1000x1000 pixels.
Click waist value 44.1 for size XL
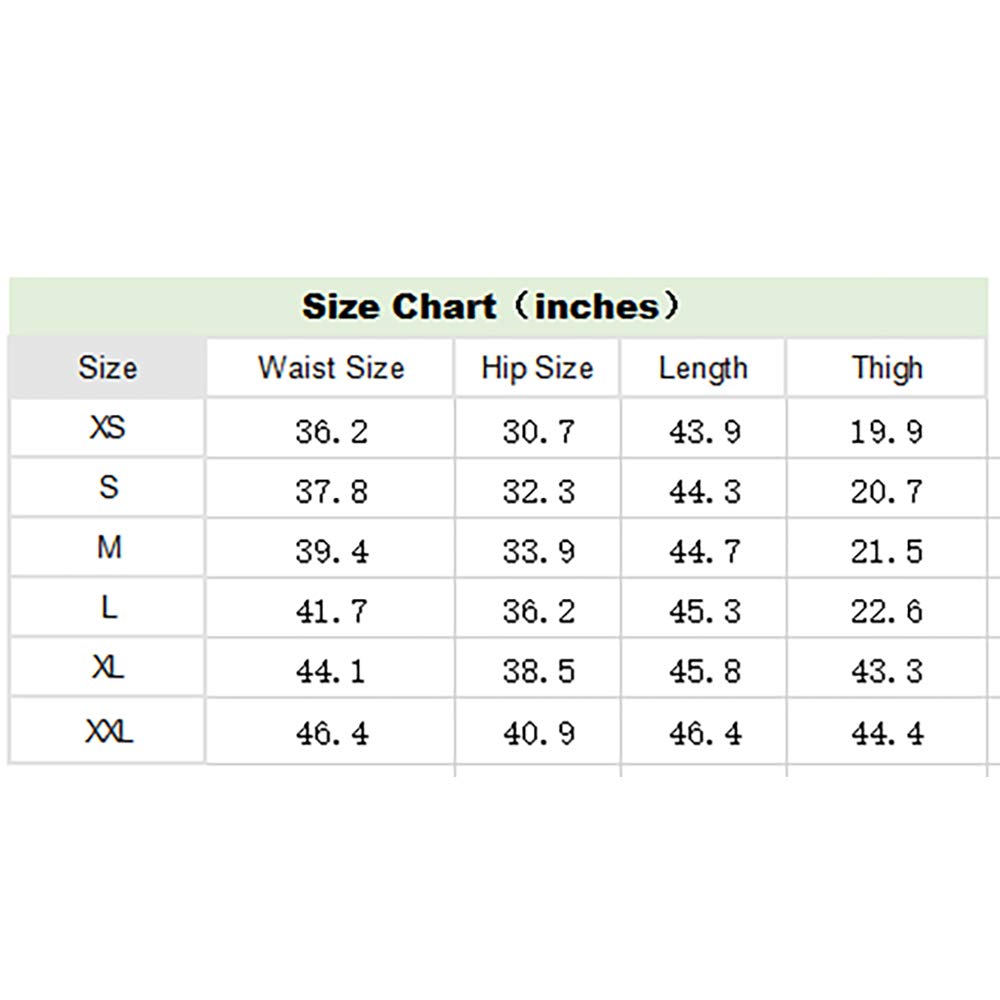[x=332, y=672]
